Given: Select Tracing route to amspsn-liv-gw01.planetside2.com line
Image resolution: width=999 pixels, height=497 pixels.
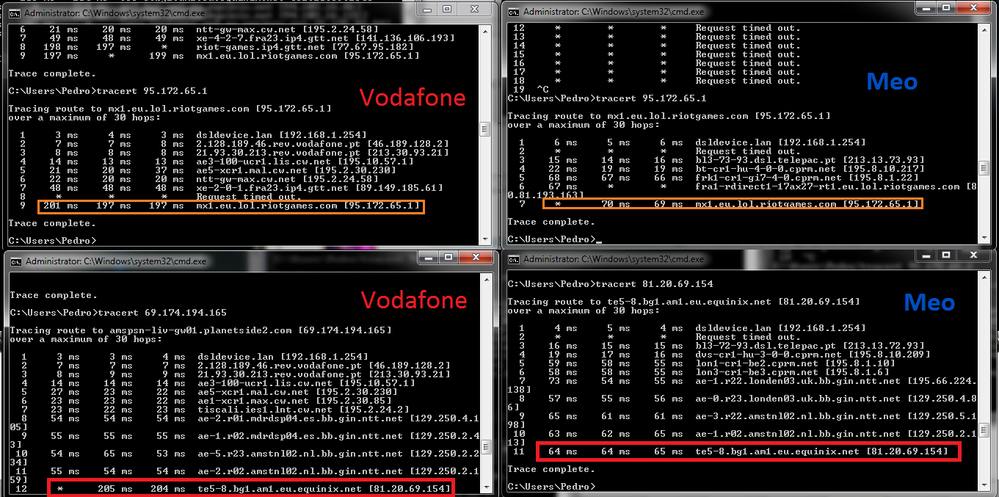Looking at the screenshot, I should pos(199,330).
